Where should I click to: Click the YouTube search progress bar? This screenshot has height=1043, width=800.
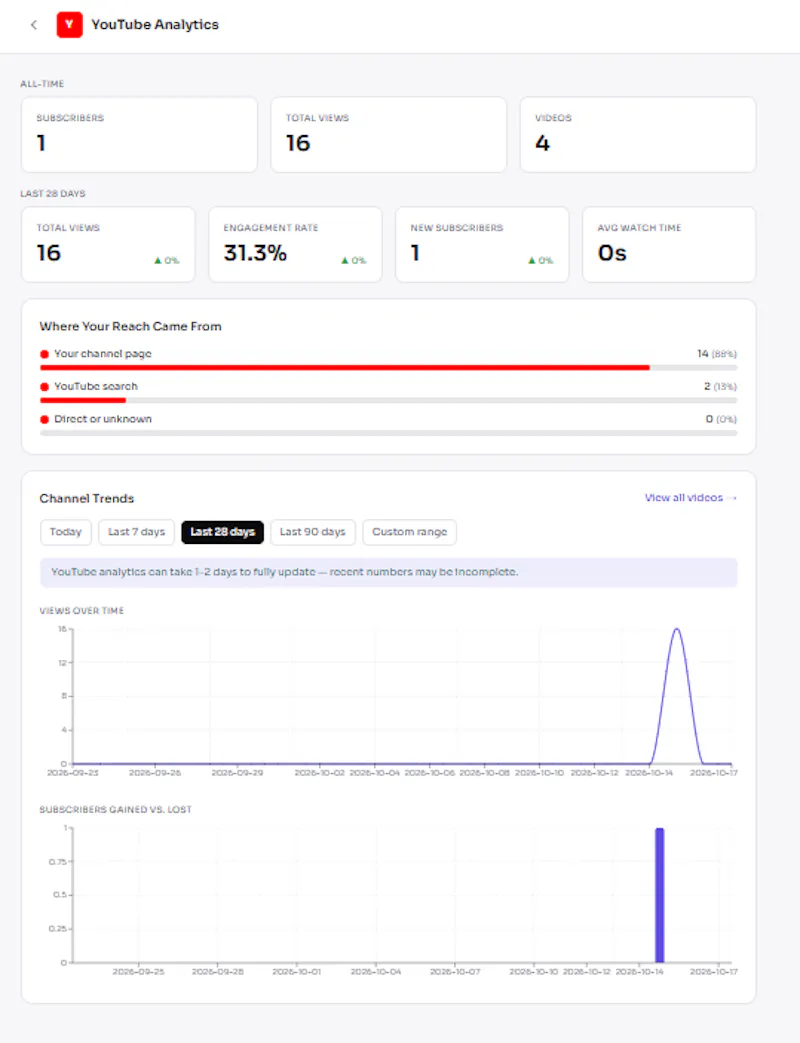pos(388,400)
